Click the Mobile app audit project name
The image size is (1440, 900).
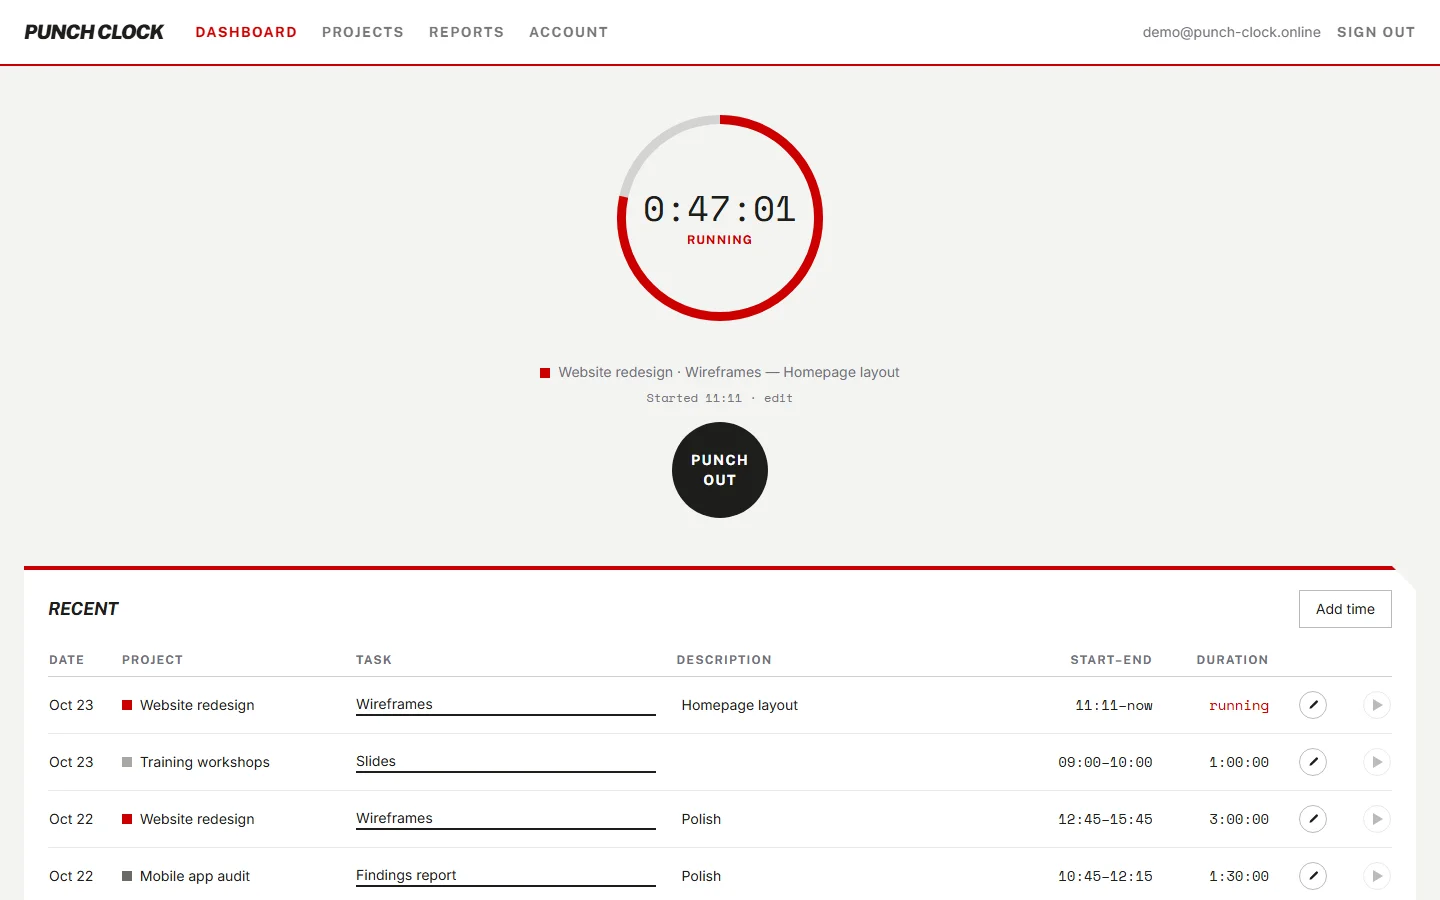coord(195,876)
